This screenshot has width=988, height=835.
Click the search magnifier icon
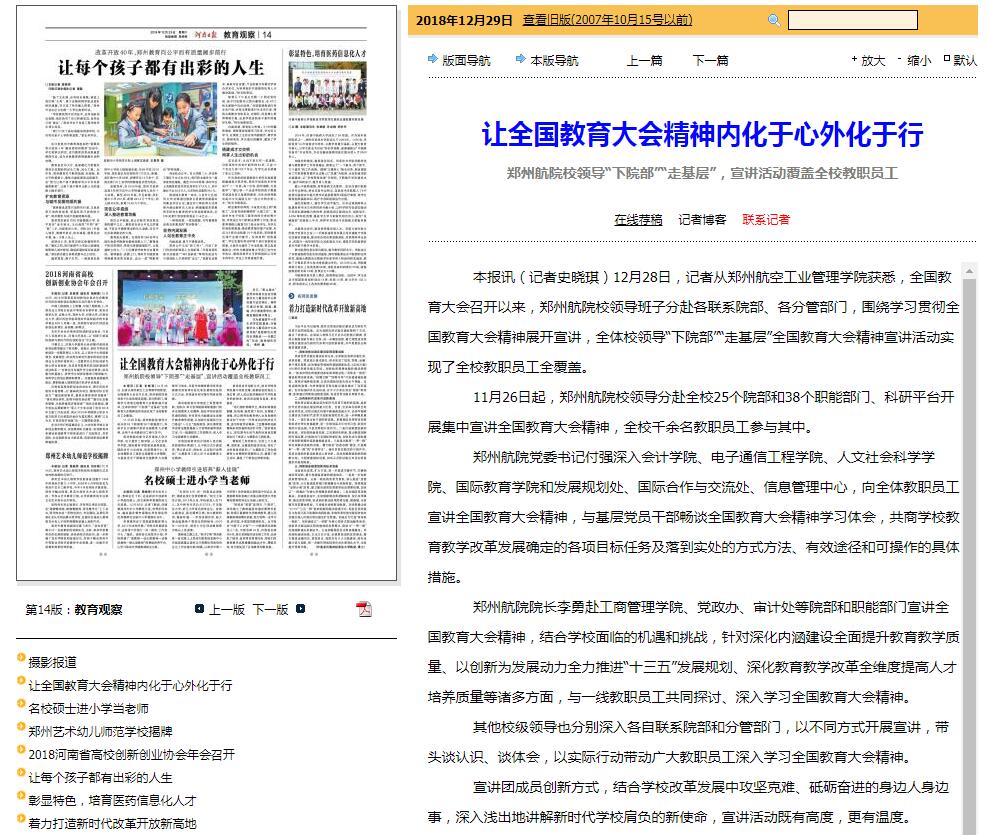(x=774, y=20)
